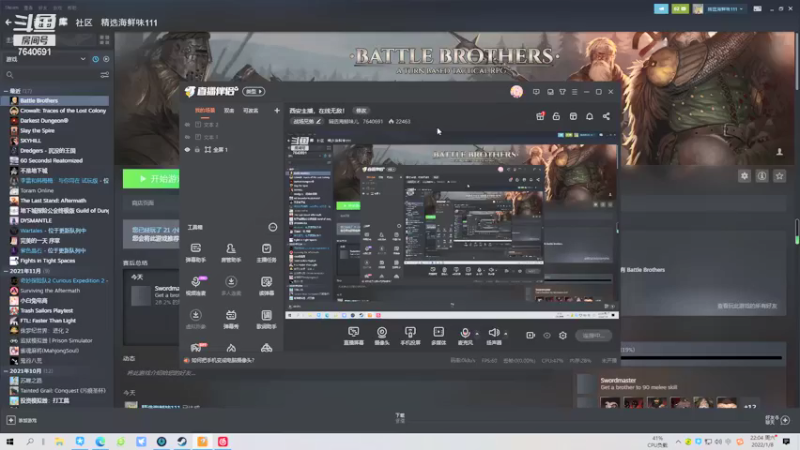Image resolution: width=800 pixels, height=450 pixels.
Task: Click the share icon in the streaming app
Action: (606, 116)
